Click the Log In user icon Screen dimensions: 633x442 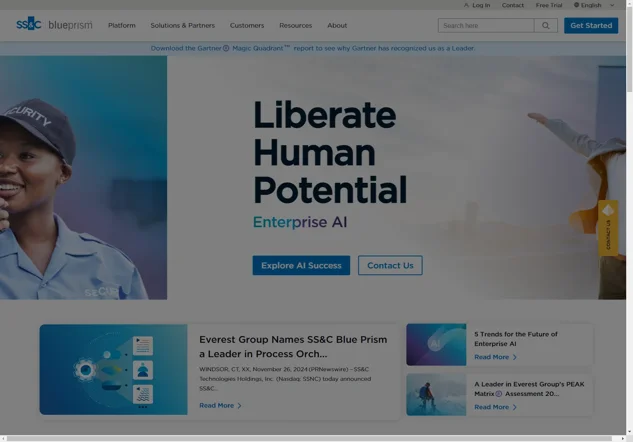pos(466,5)
